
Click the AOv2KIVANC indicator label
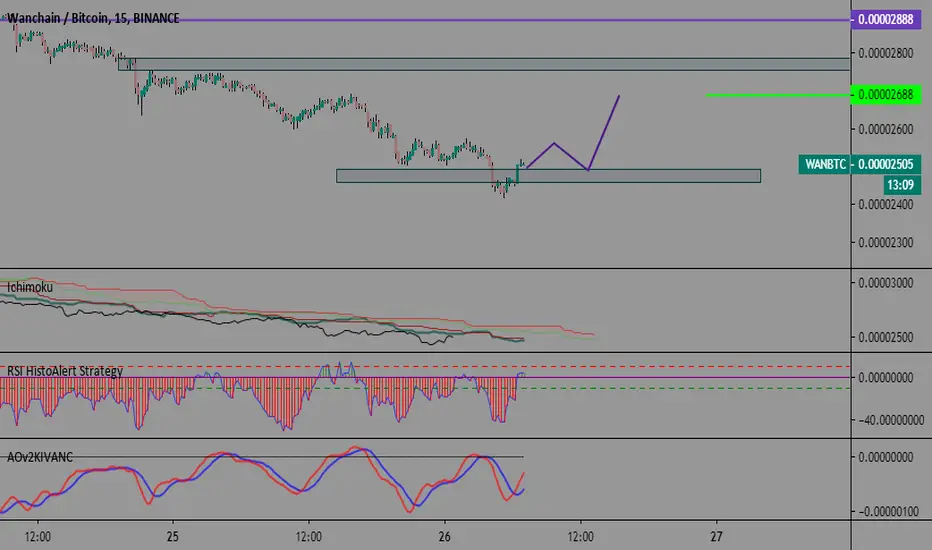40,457
